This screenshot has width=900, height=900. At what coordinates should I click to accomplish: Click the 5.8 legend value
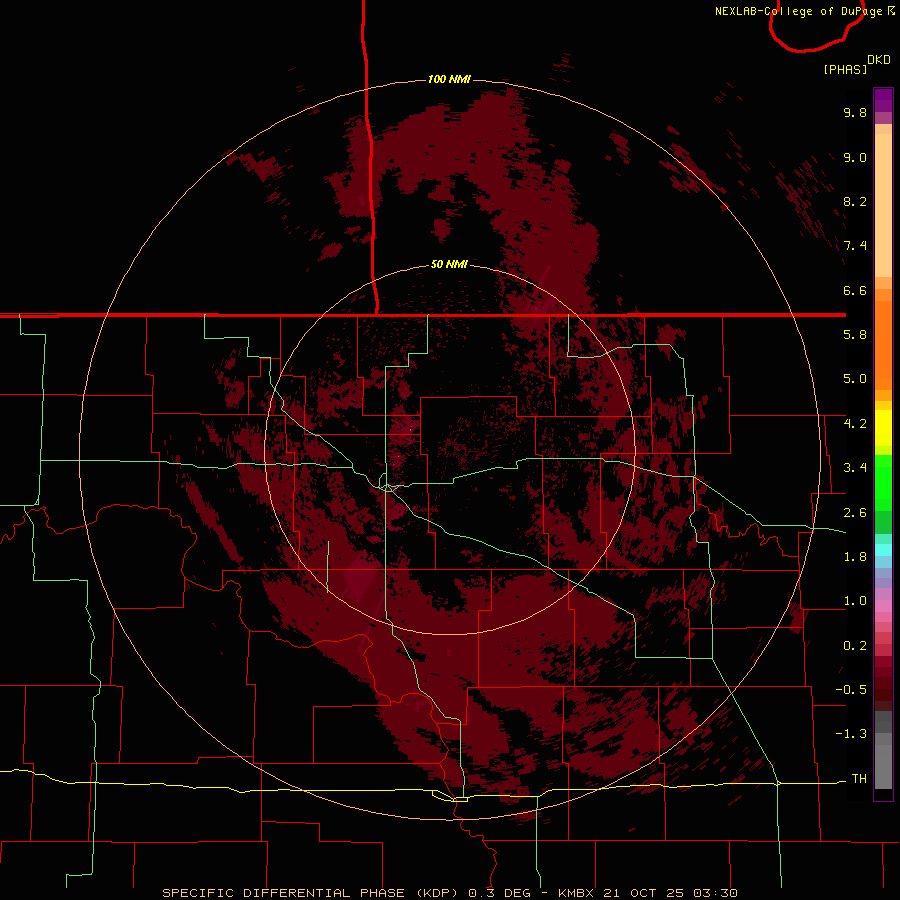pos(855,335)
